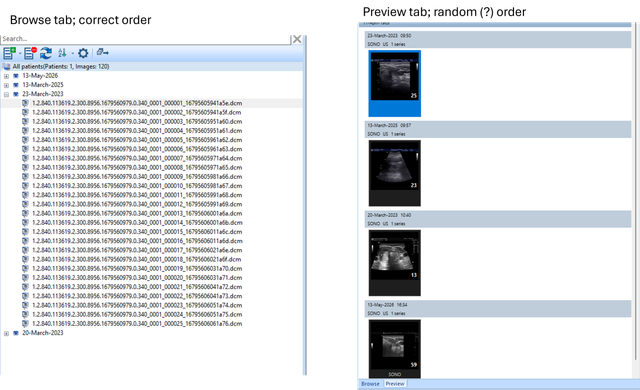Click the DICOM file icon of row 000017
Screen dimensions: 640x390
(x=25, y=250)
